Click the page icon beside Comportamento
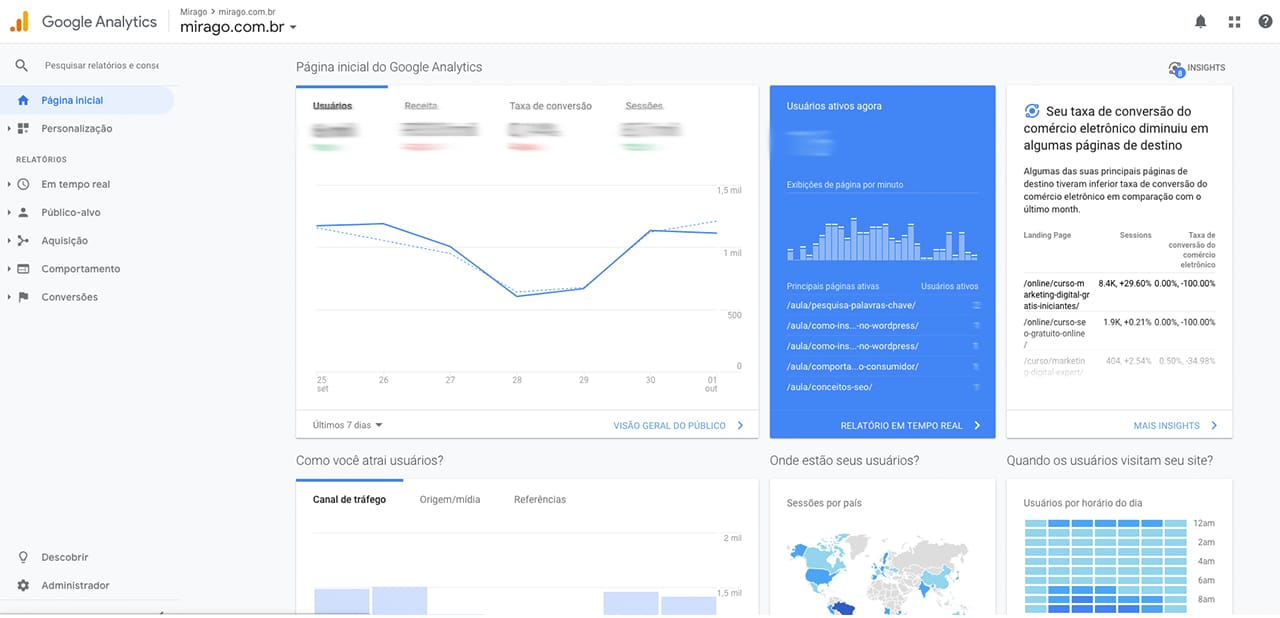The height and width of the screenshot is (618, 1280). coord(23,268)
